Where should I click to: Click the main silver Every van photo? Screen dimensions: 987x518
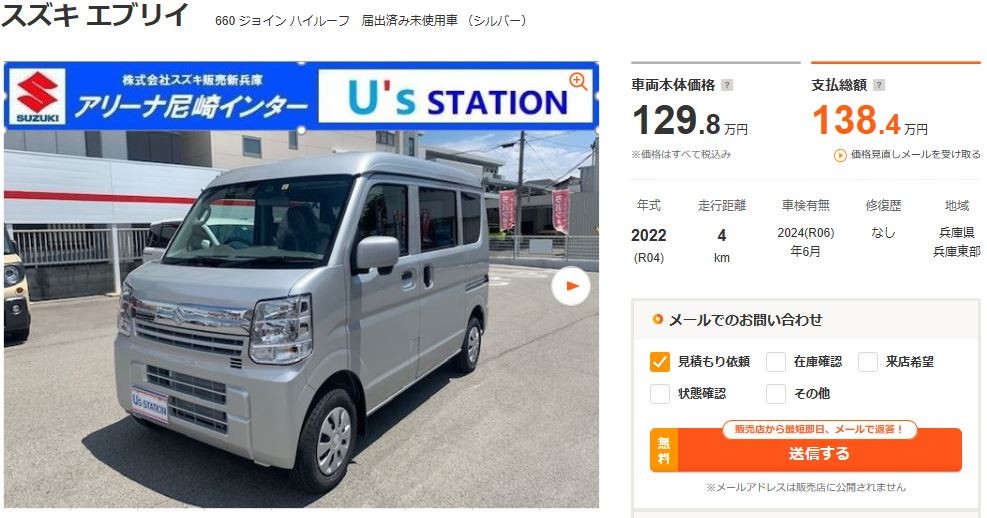pyautogui.click(x=301, y=319)
